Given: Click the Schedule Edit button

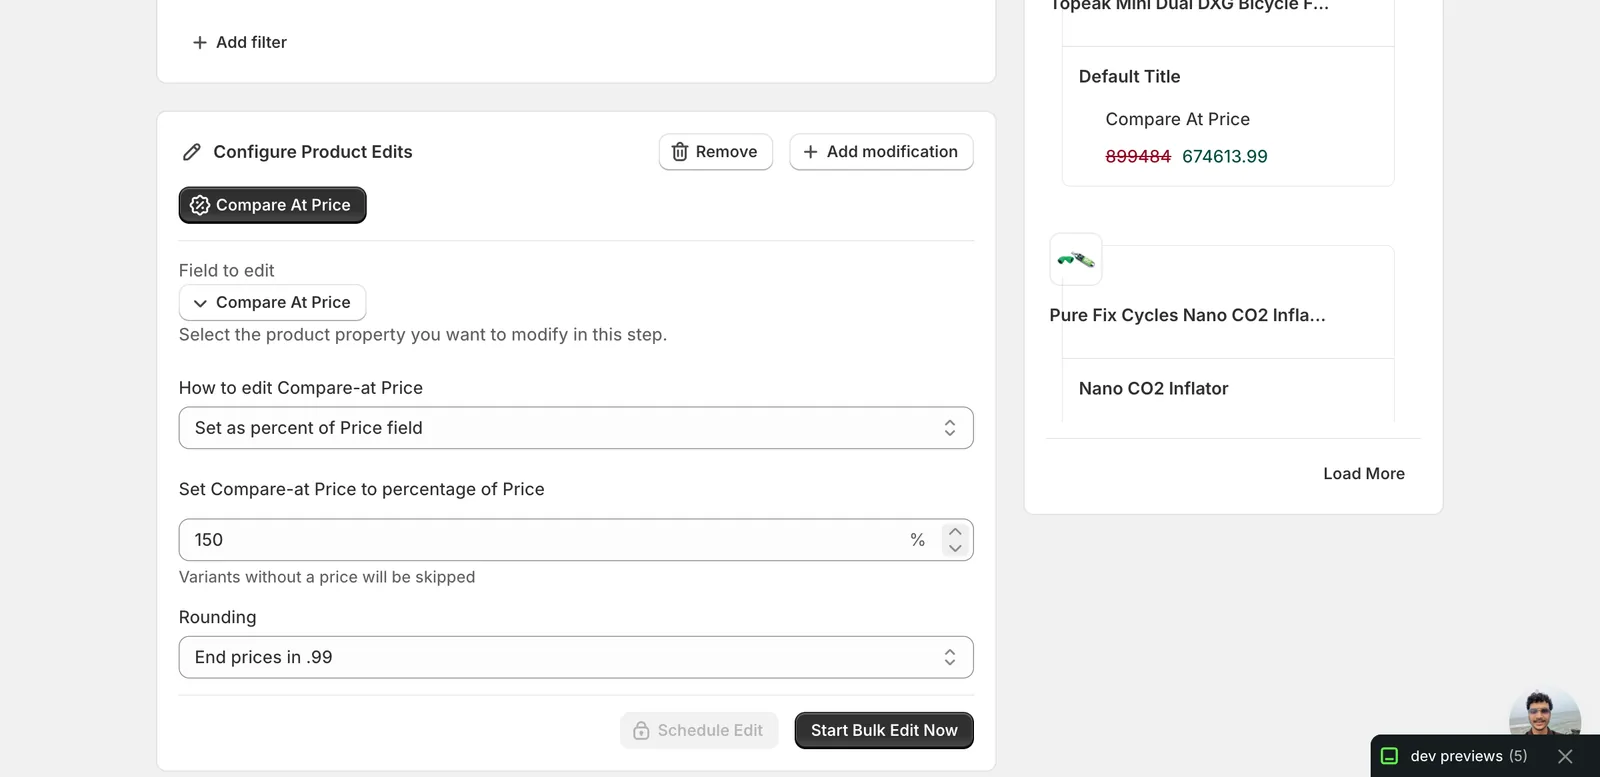Looking at the screenshot, I should (699, 731).
